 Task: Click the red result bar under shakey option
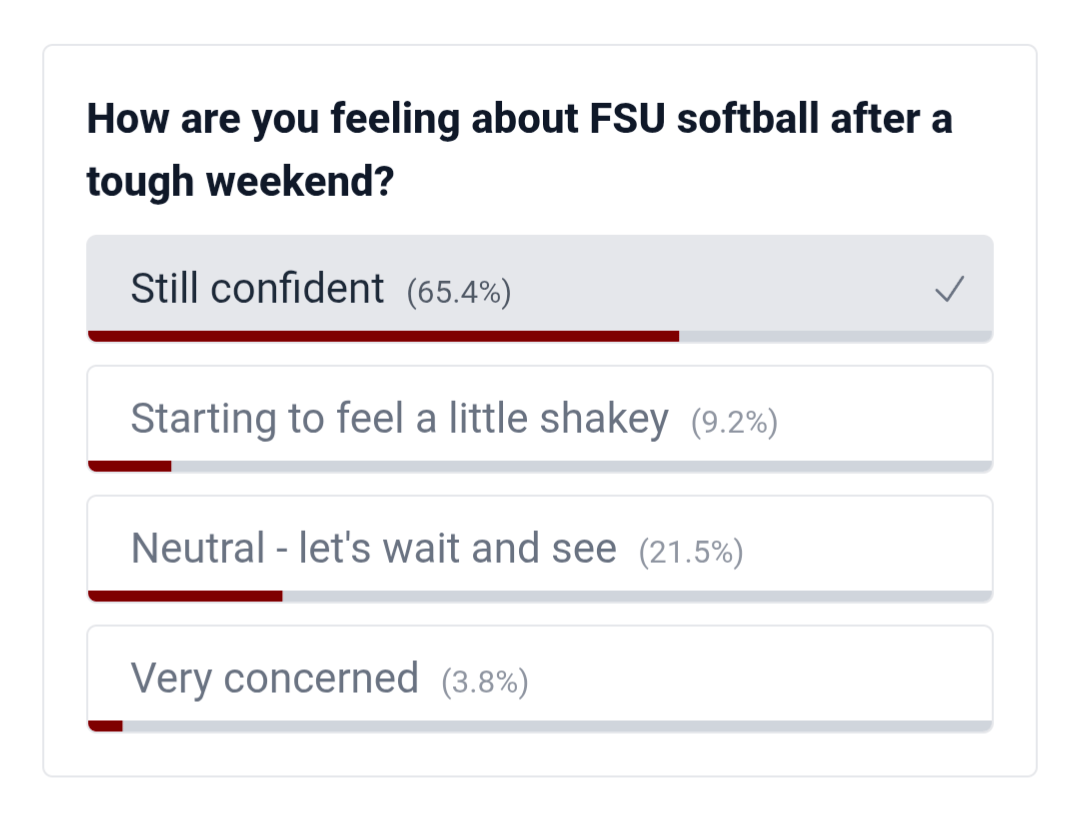tap(130, 466)
